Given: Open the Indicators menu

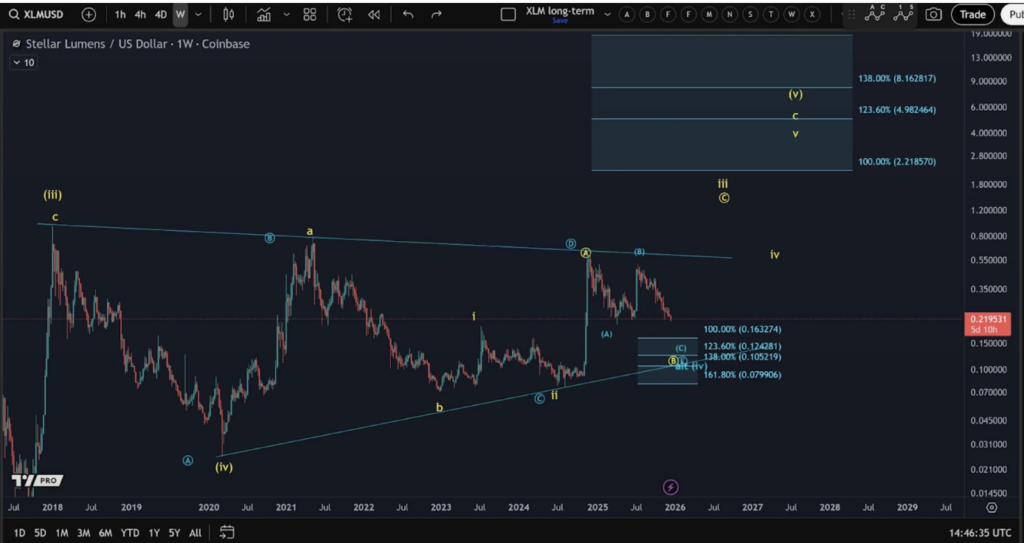Looking at the screenshot, I should click(264, 14).
